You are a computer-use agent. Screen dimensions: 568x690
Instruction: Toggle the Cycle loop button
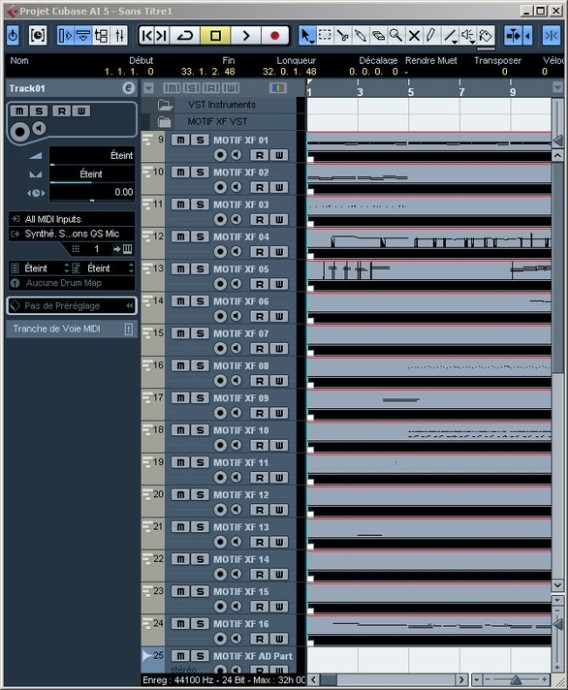pyautogui.click(x=185, y=36)
